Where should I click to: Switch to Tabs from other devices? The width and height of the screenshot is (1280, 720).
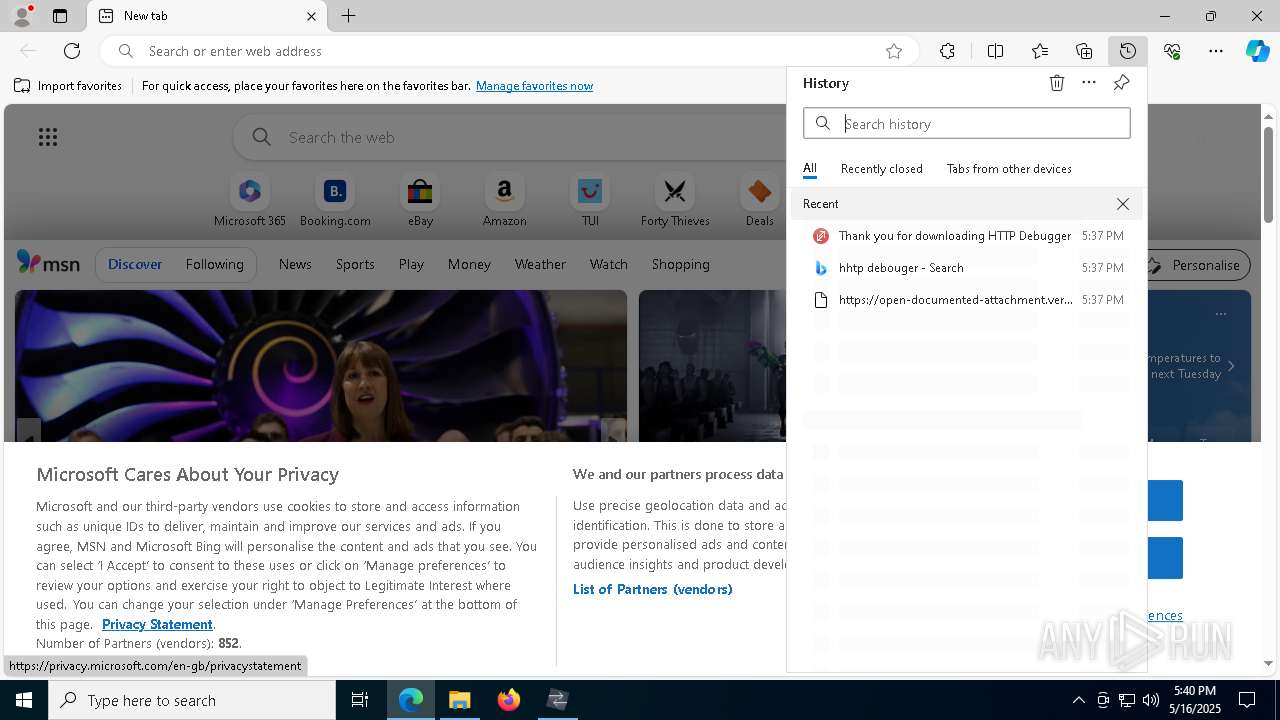(x=1009, y=169)
